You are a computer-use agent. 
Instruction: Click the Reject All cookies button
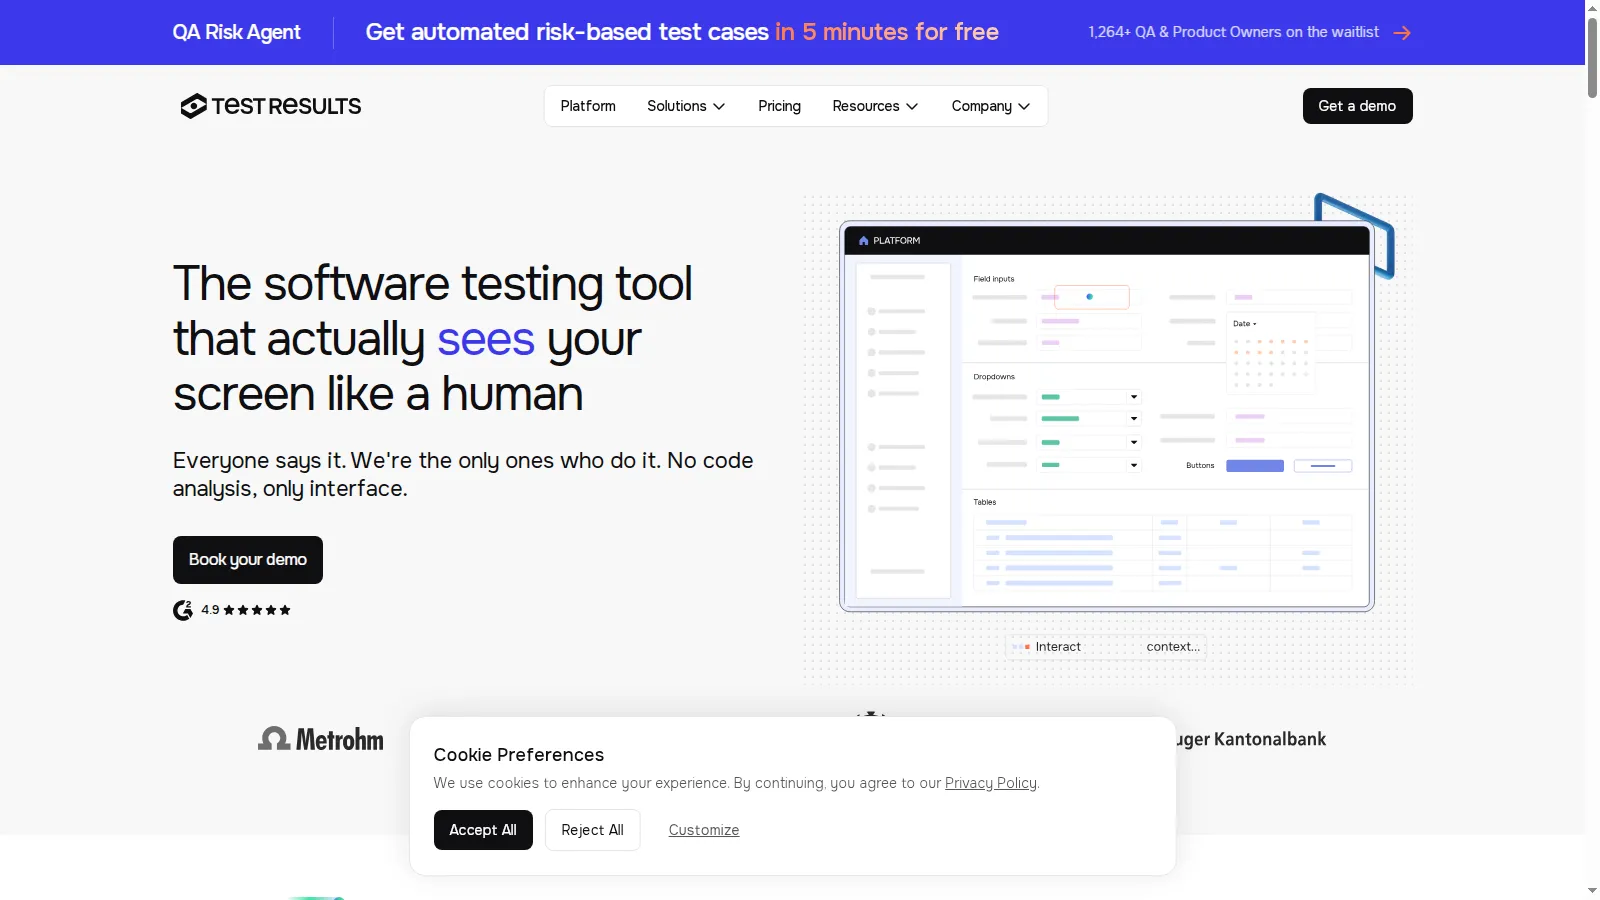click(592, 830)
